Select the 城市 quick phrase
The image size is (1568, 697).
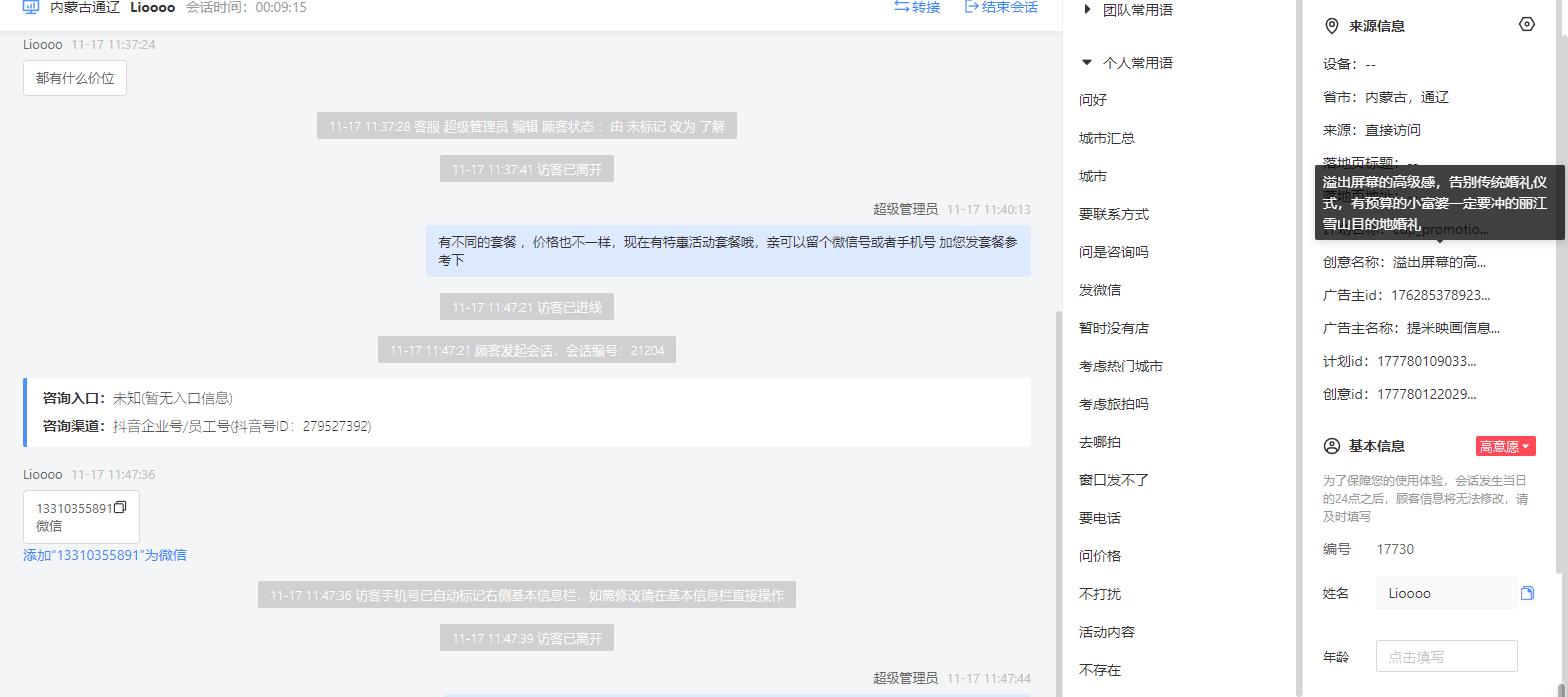click(1093, 176)
